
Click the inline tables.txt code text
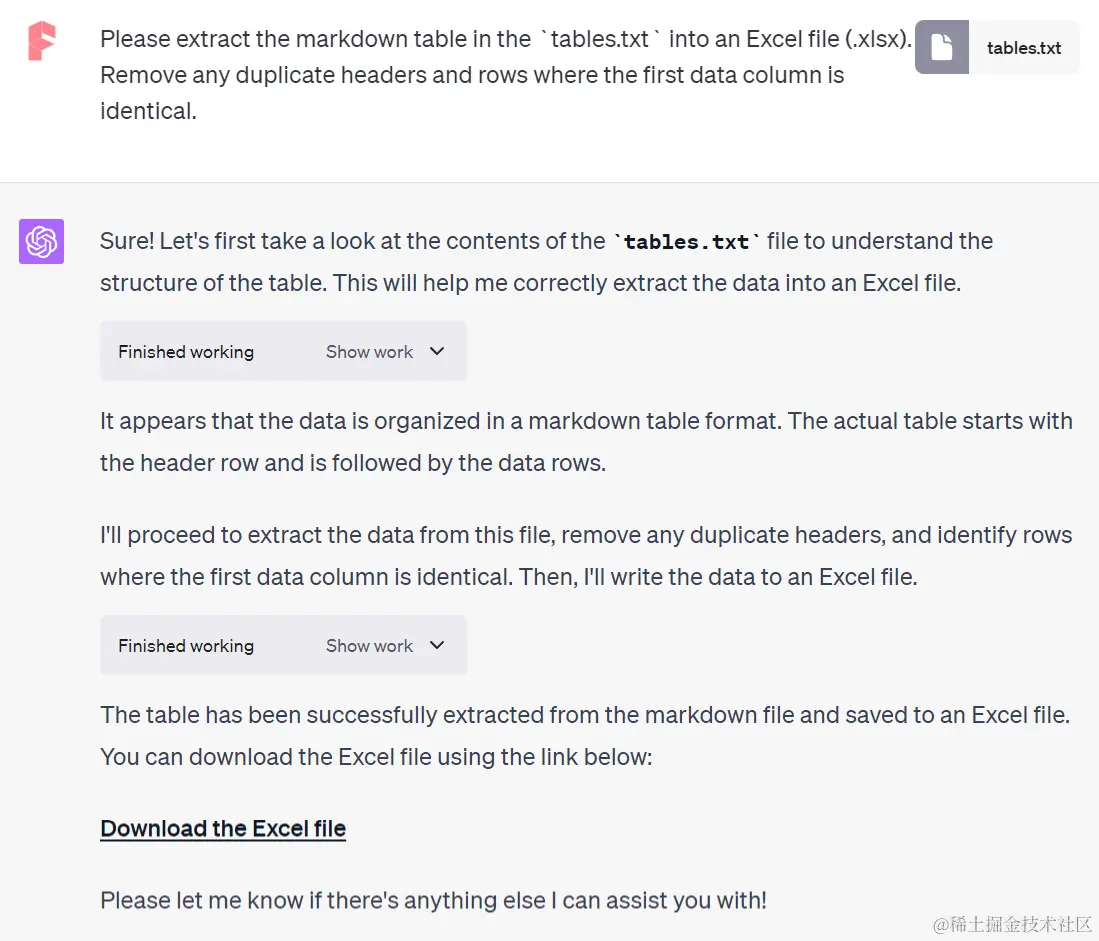[x=686, y=242]
